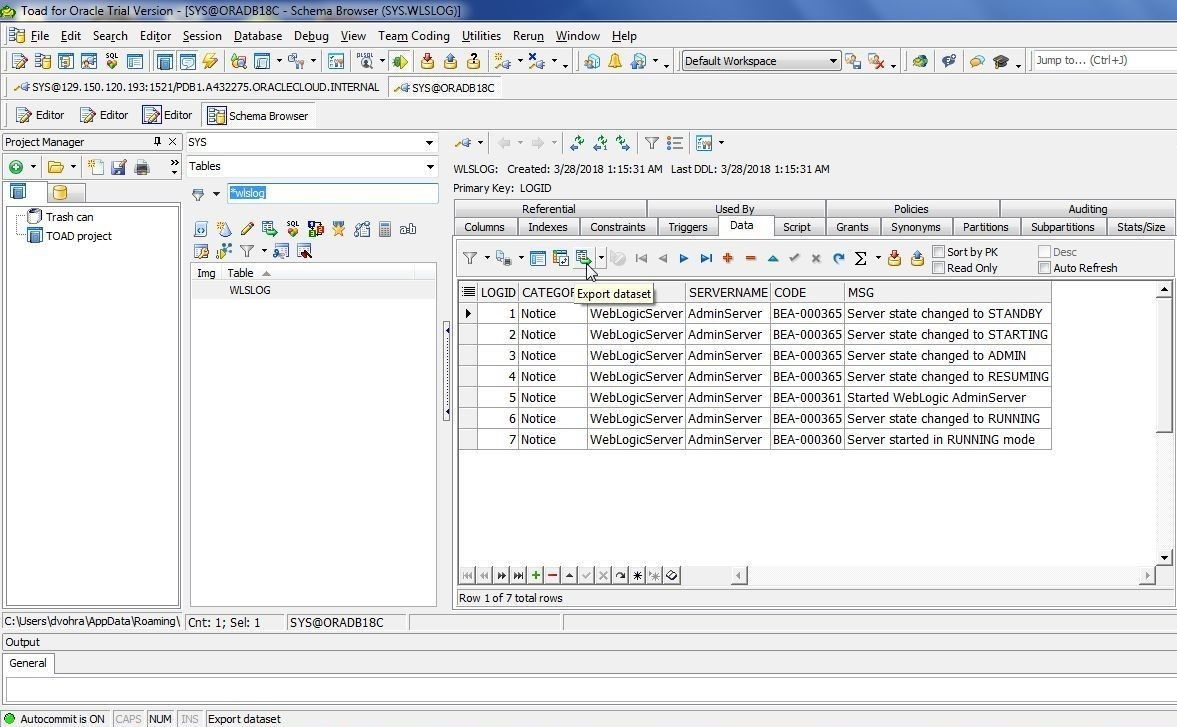Open the Indexes tab

click(x=547, y=227)
